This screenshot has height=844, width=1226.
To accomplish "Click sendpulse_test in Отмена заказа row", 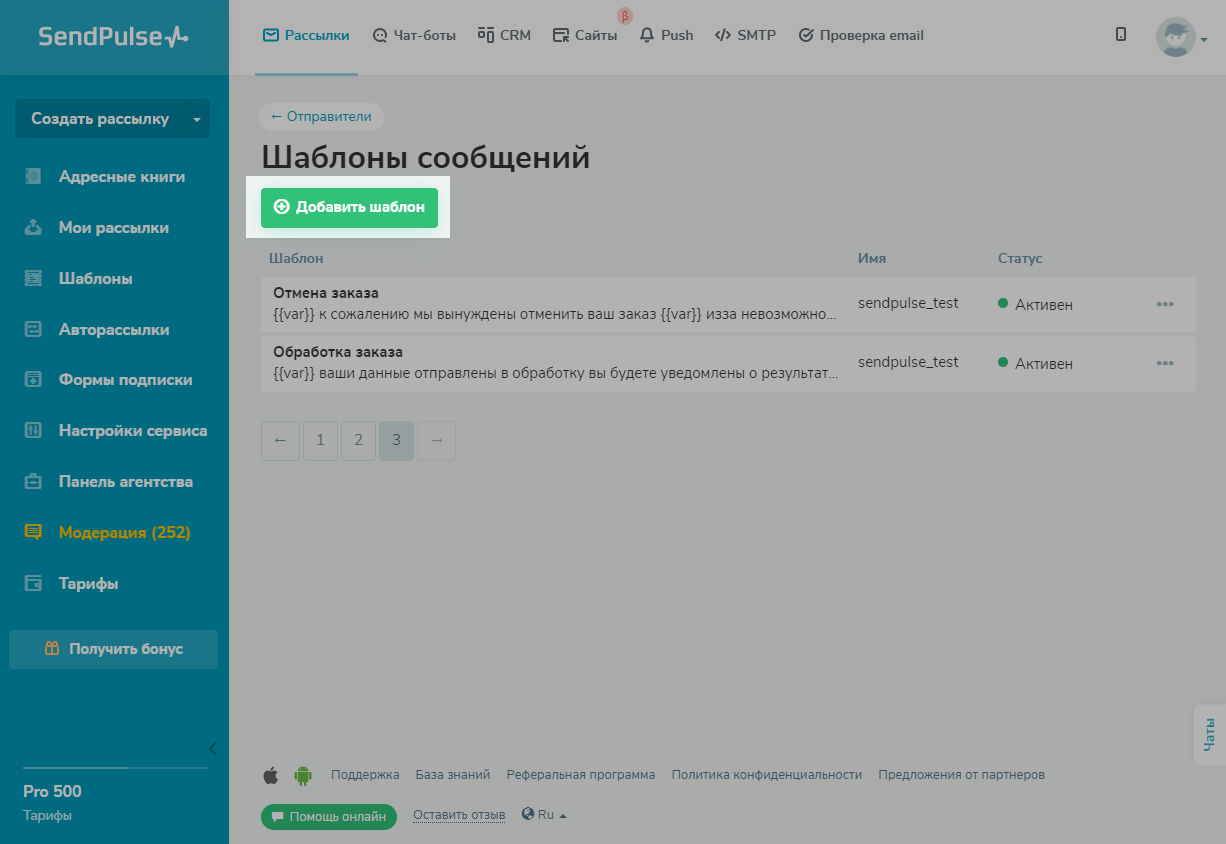I will click(x=908, y=303).
